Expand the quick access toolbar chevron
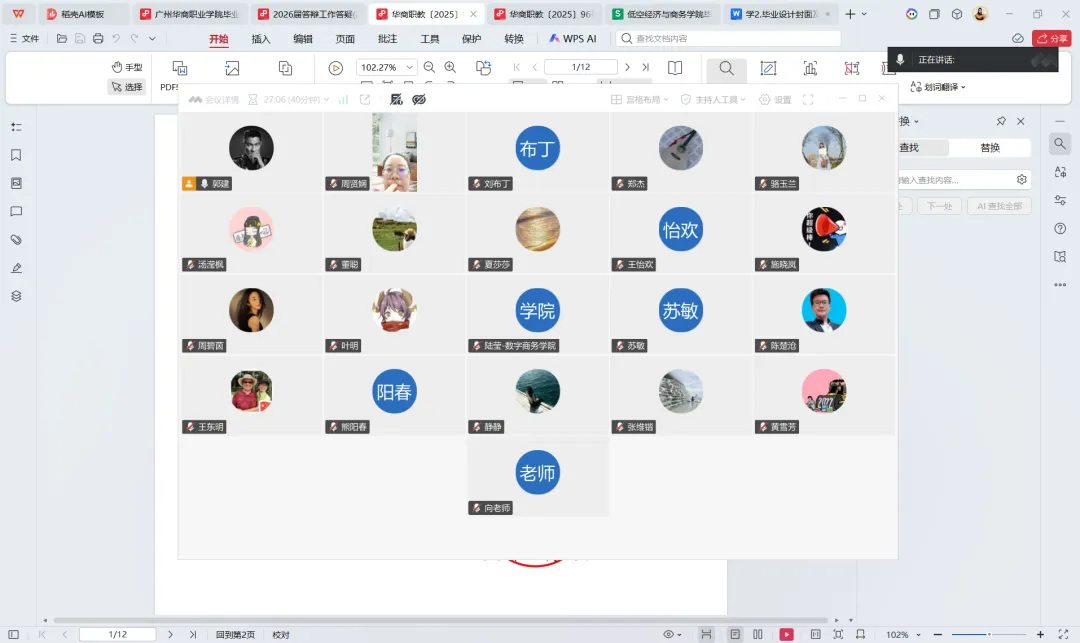 pyautogui.click(x=152, y=39)
